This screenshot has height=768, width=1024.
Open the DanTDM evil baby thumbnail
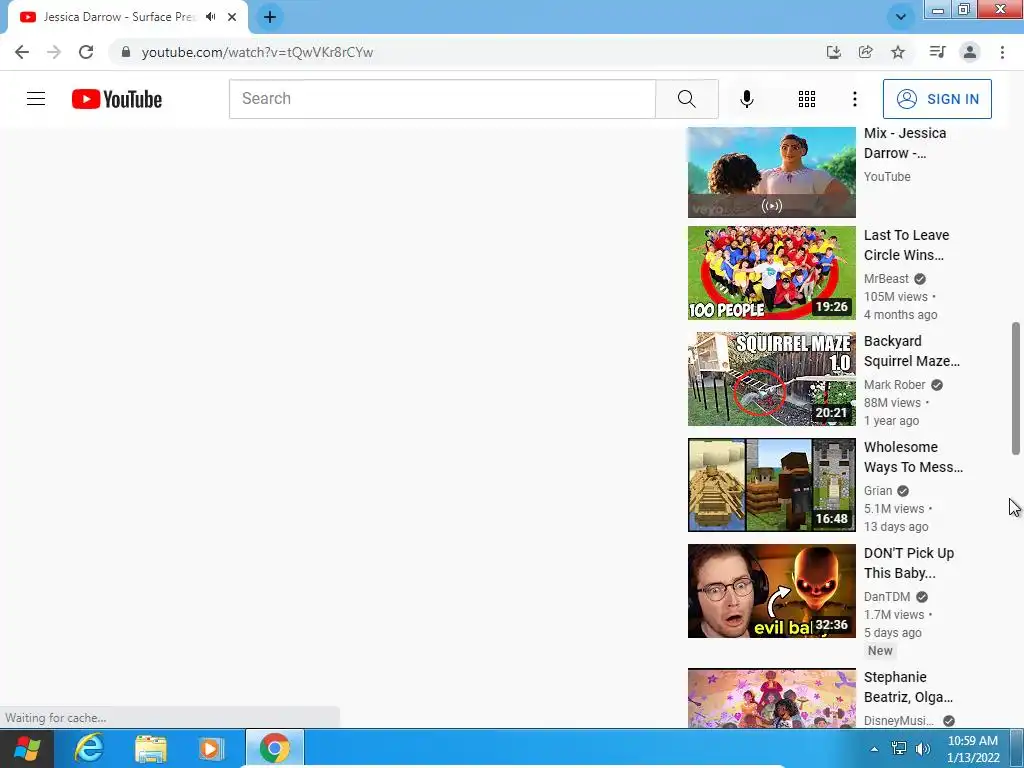click(771, 591)
